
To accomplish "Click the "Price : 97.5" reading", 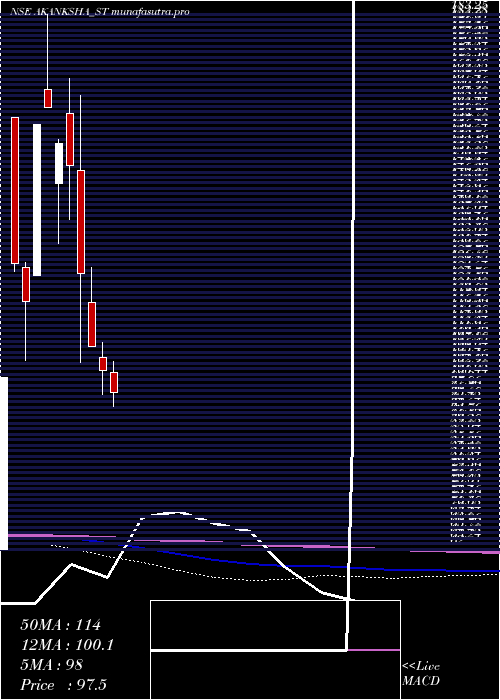I will point(64,685).
